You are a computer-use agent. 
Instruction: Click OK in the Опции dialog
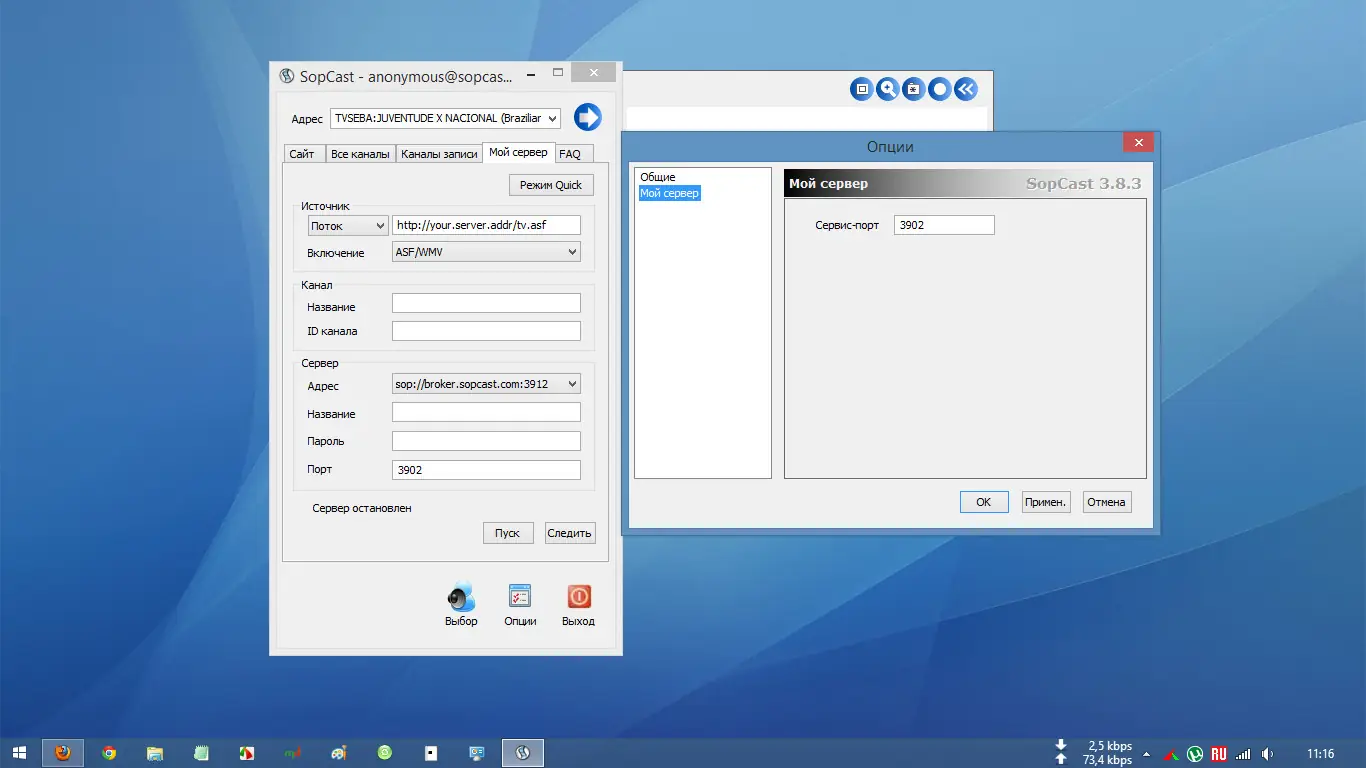point(983,502)
